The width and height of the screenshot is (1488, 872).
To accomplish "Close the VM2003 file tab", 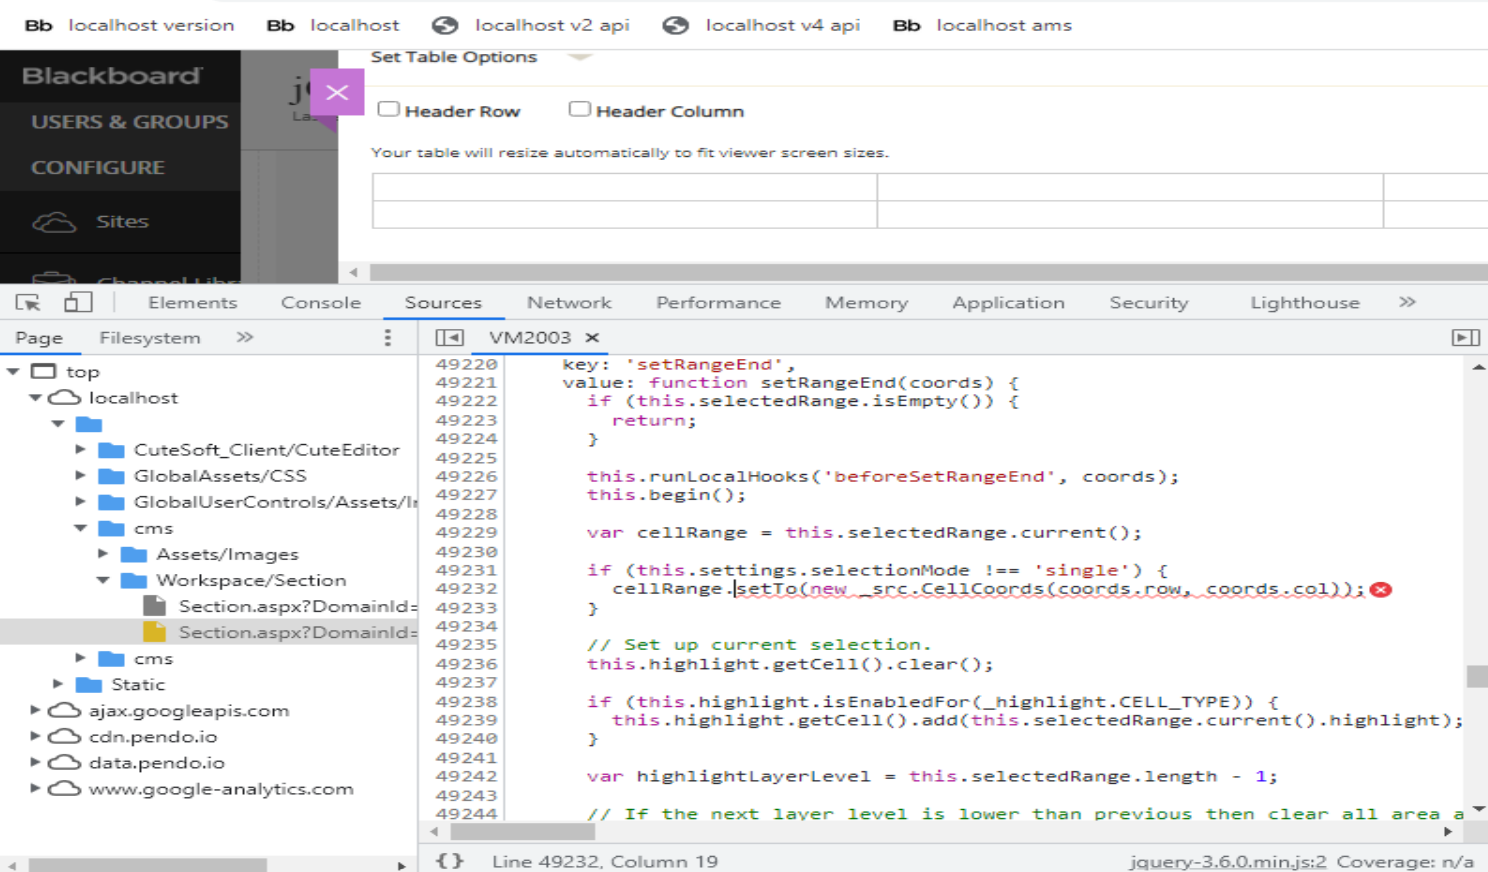I will (x=592, y=338).
